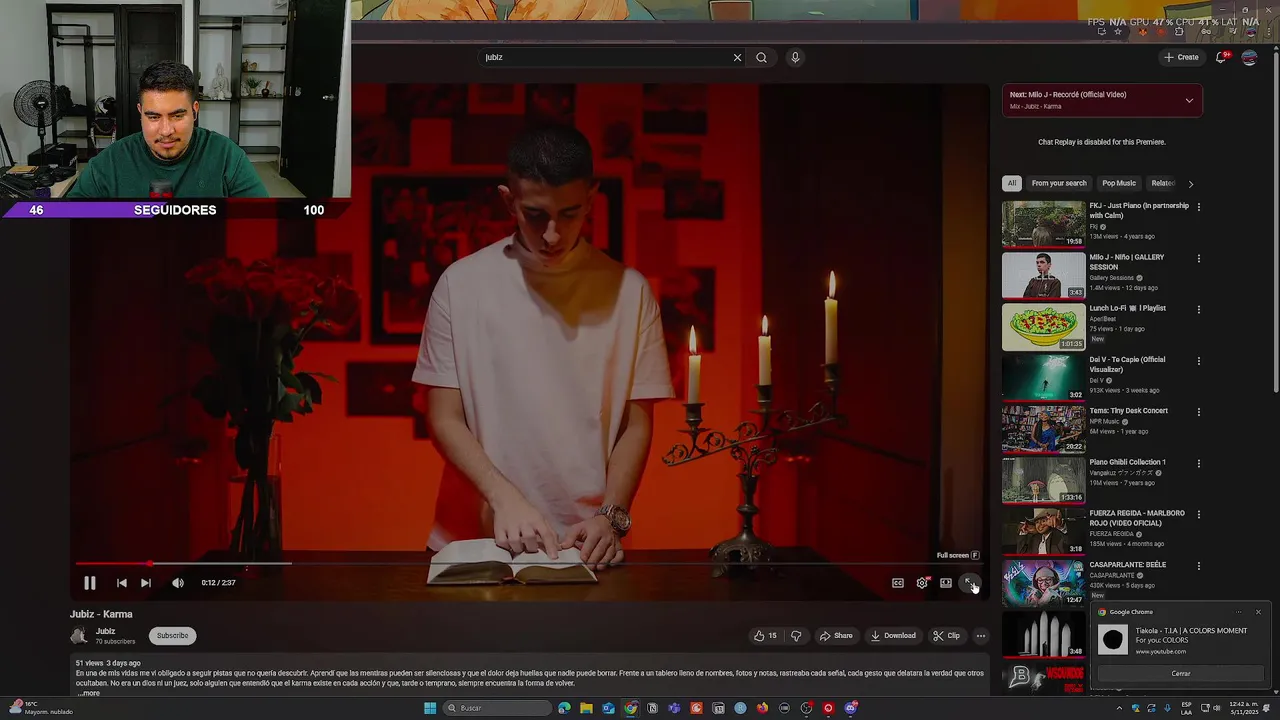Bookmark this page with the star

click(x=1118, y=32)
